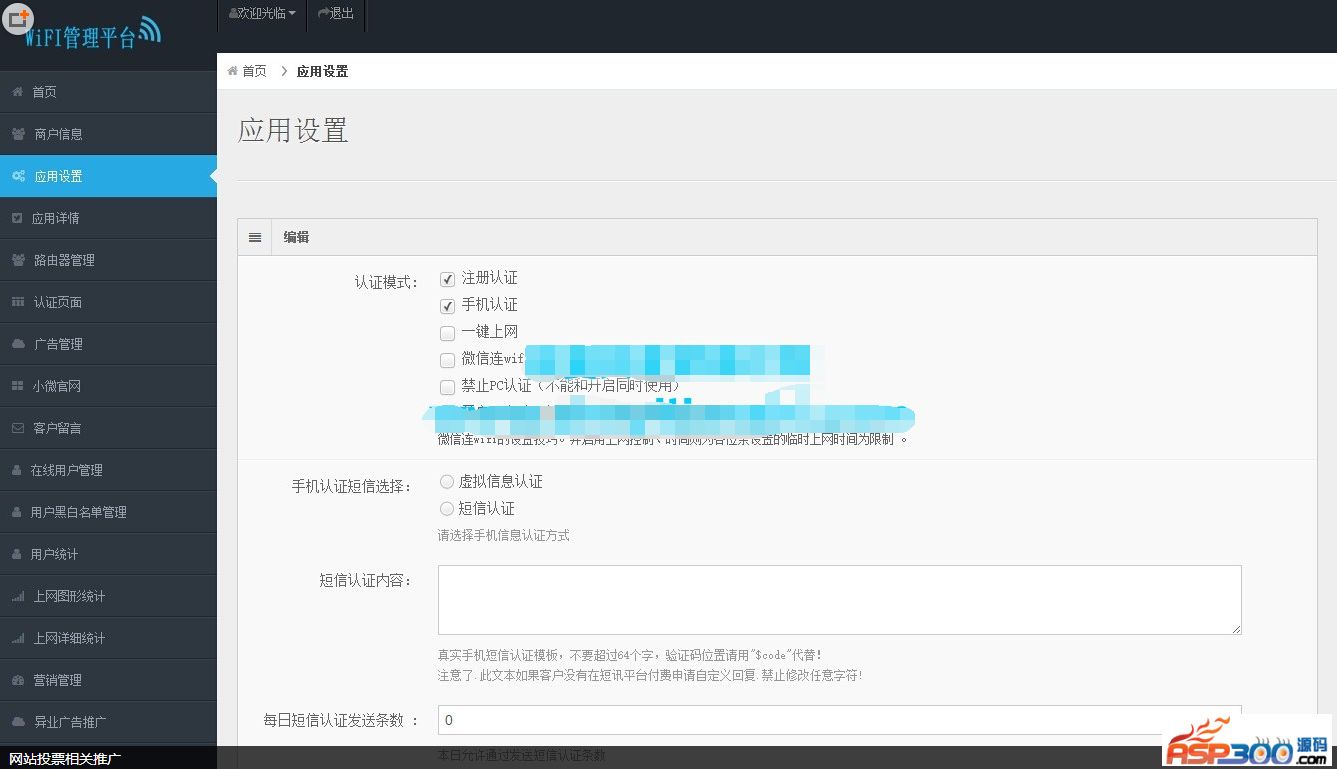Screen dimensions: 1337x769
Task: Uncheck the 注册认证 checkbox
Action: [447, 279]
